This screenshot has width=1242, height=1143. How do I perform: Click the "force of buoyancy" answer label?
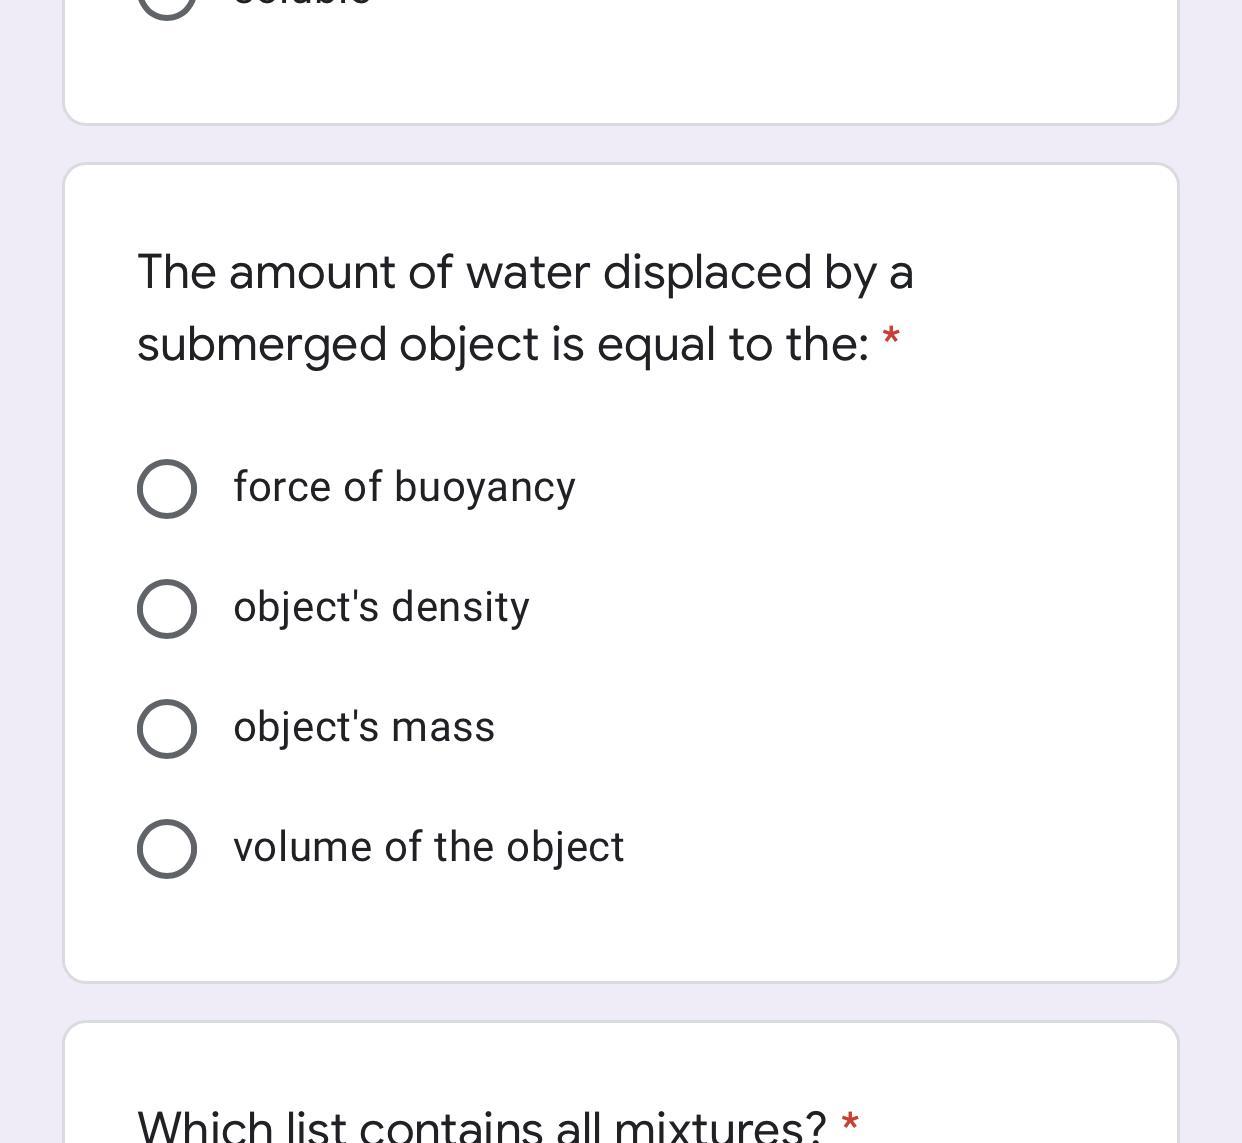[x=404, y=488]
